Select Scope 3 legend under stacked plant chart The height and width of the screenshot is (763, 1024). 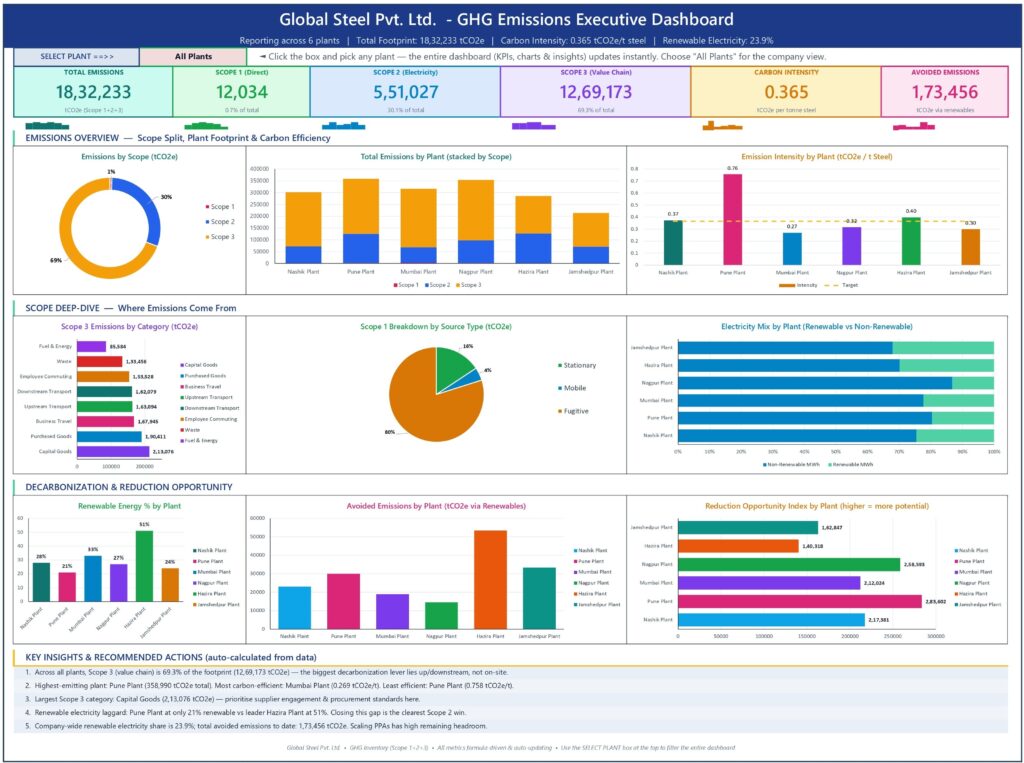(468, 285)
